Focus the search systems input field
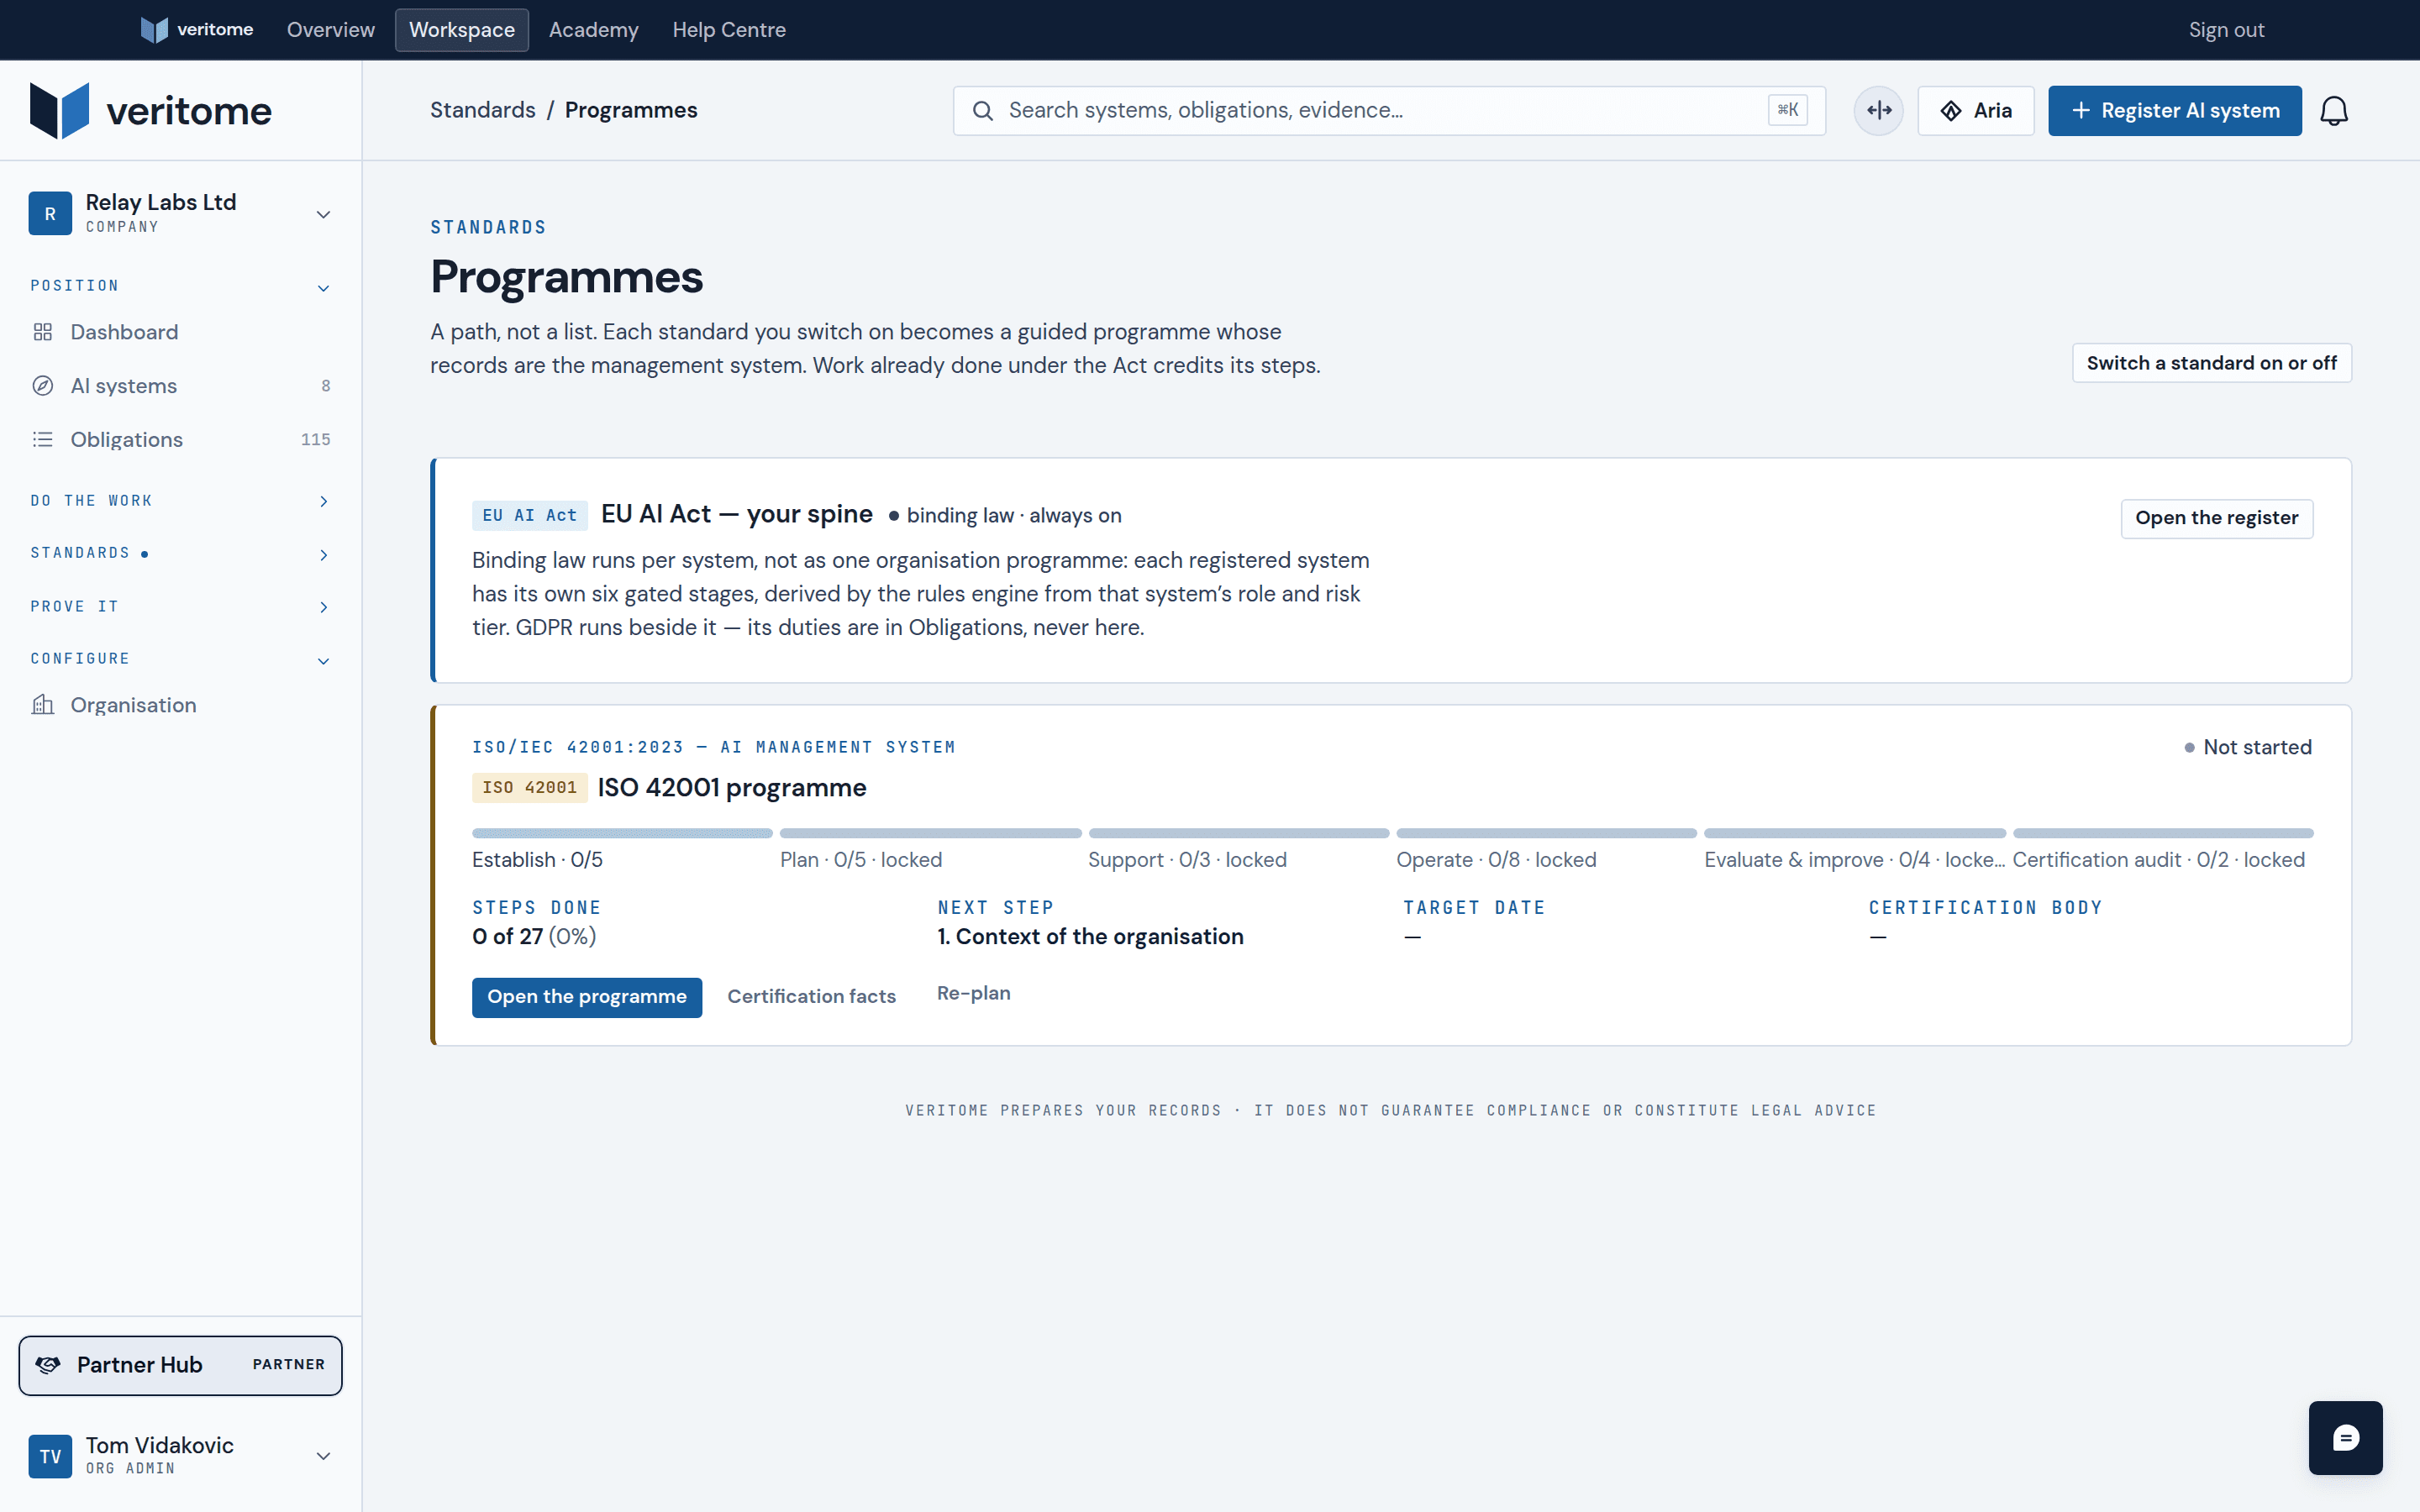Screen dimensions: 2420x1512 1389,111
